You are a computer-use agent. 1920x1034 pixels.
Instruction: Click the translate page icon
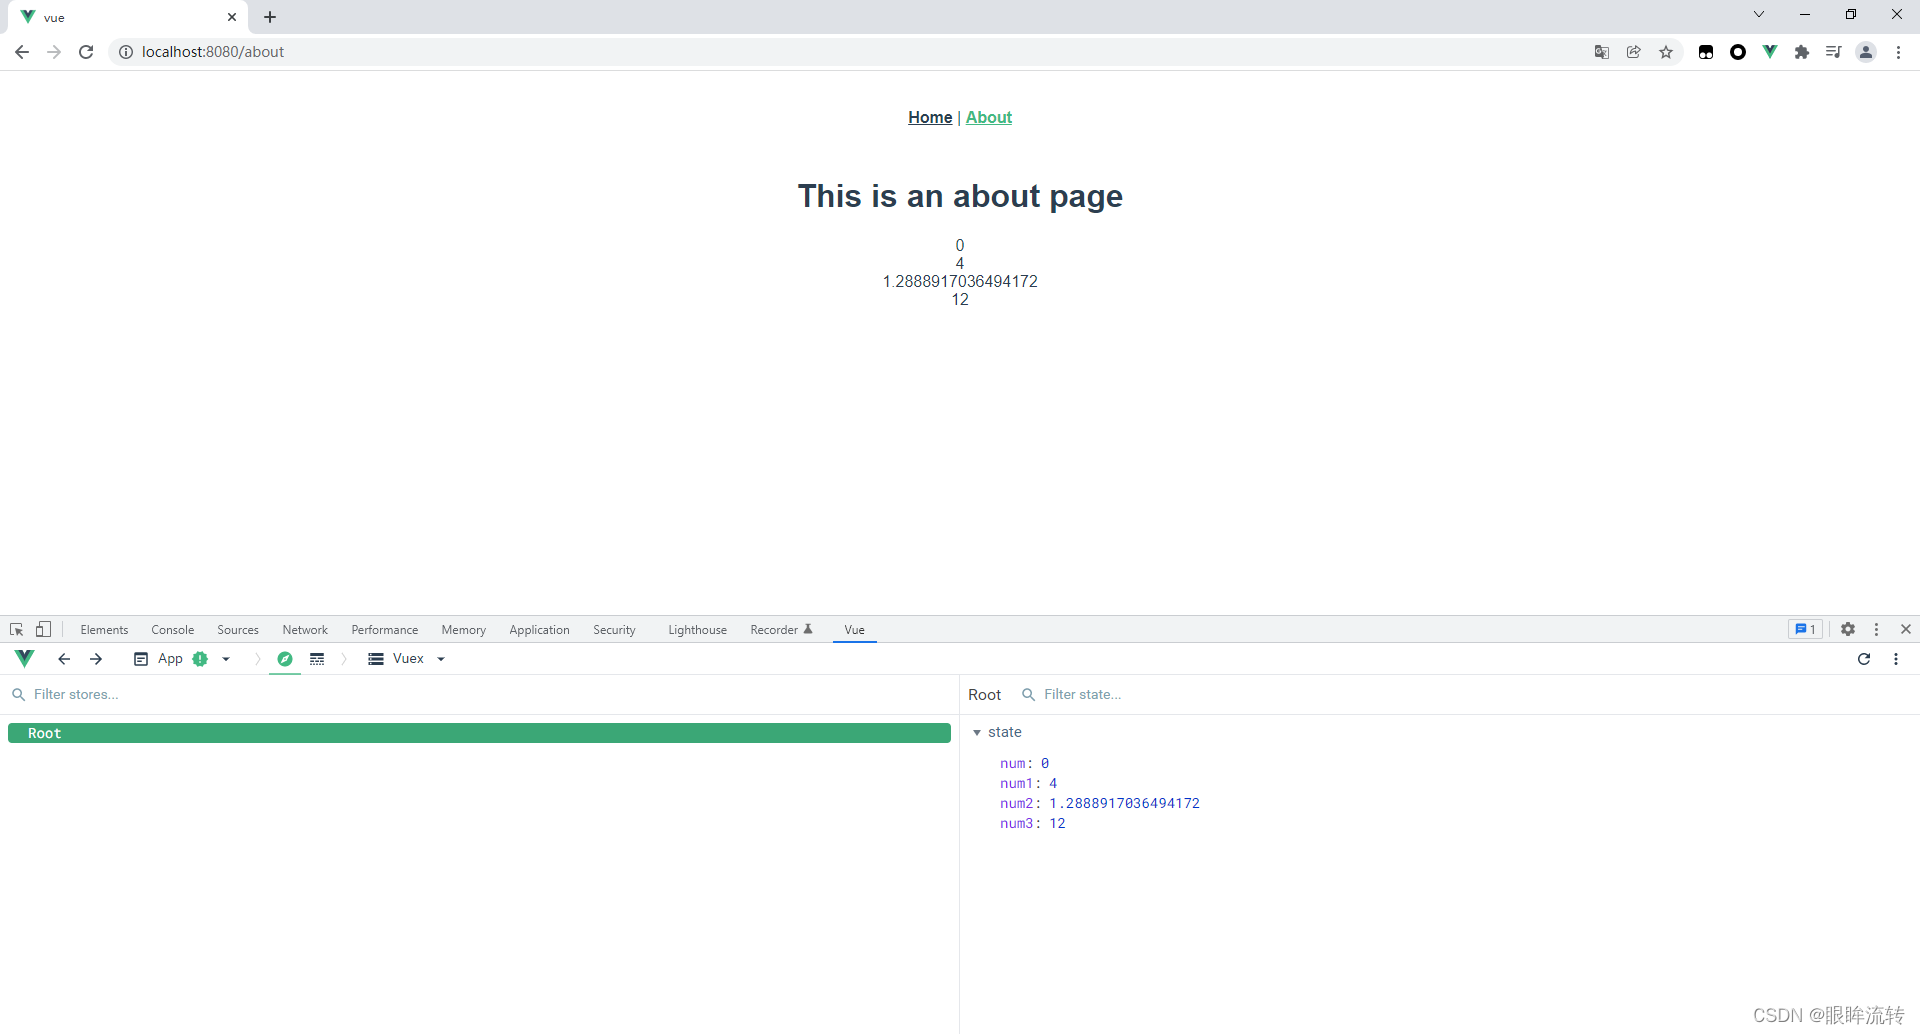[x=1602, y=52]
